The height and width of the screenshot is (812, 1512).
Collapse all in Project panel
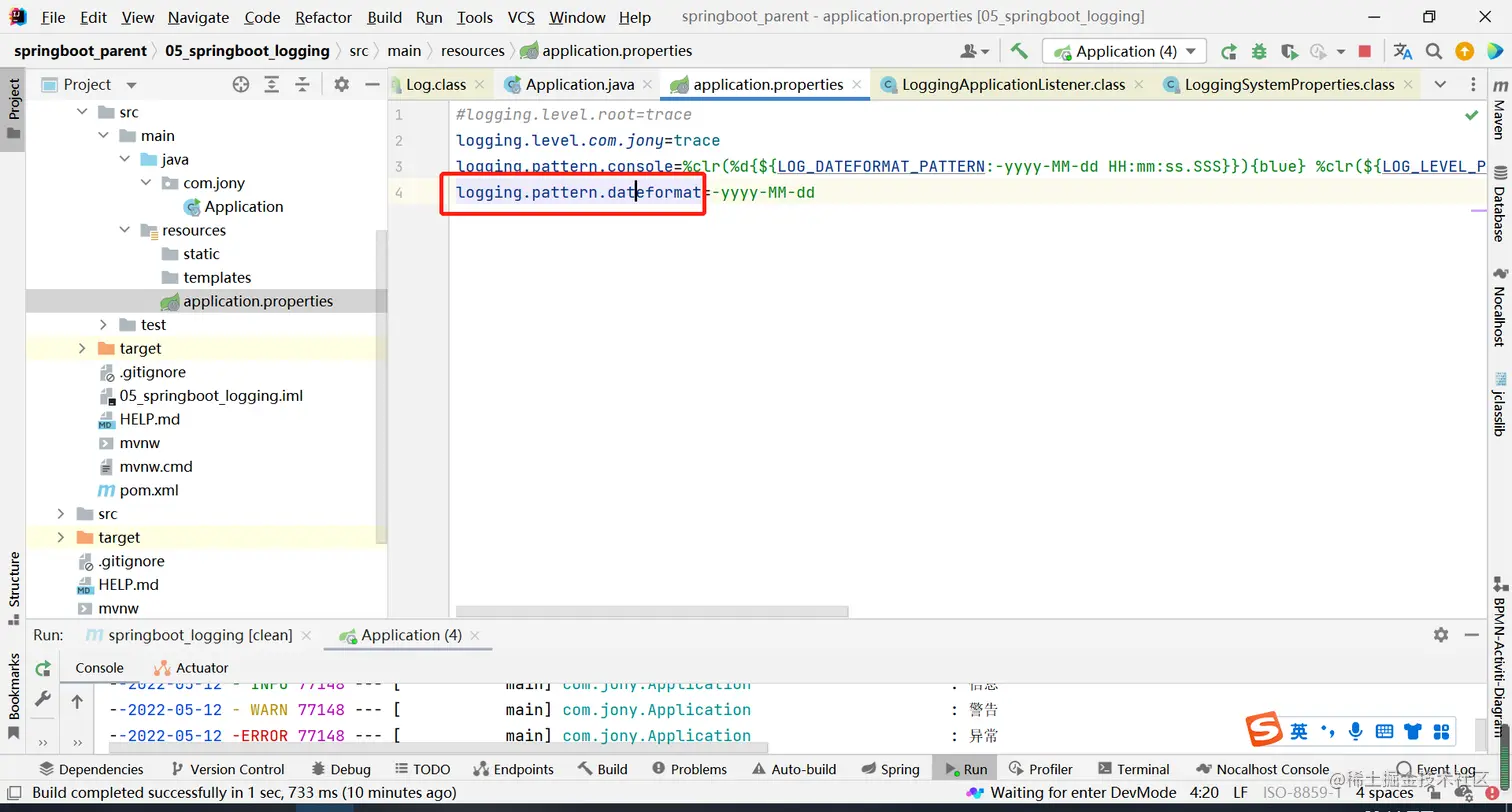pos(301,85)
